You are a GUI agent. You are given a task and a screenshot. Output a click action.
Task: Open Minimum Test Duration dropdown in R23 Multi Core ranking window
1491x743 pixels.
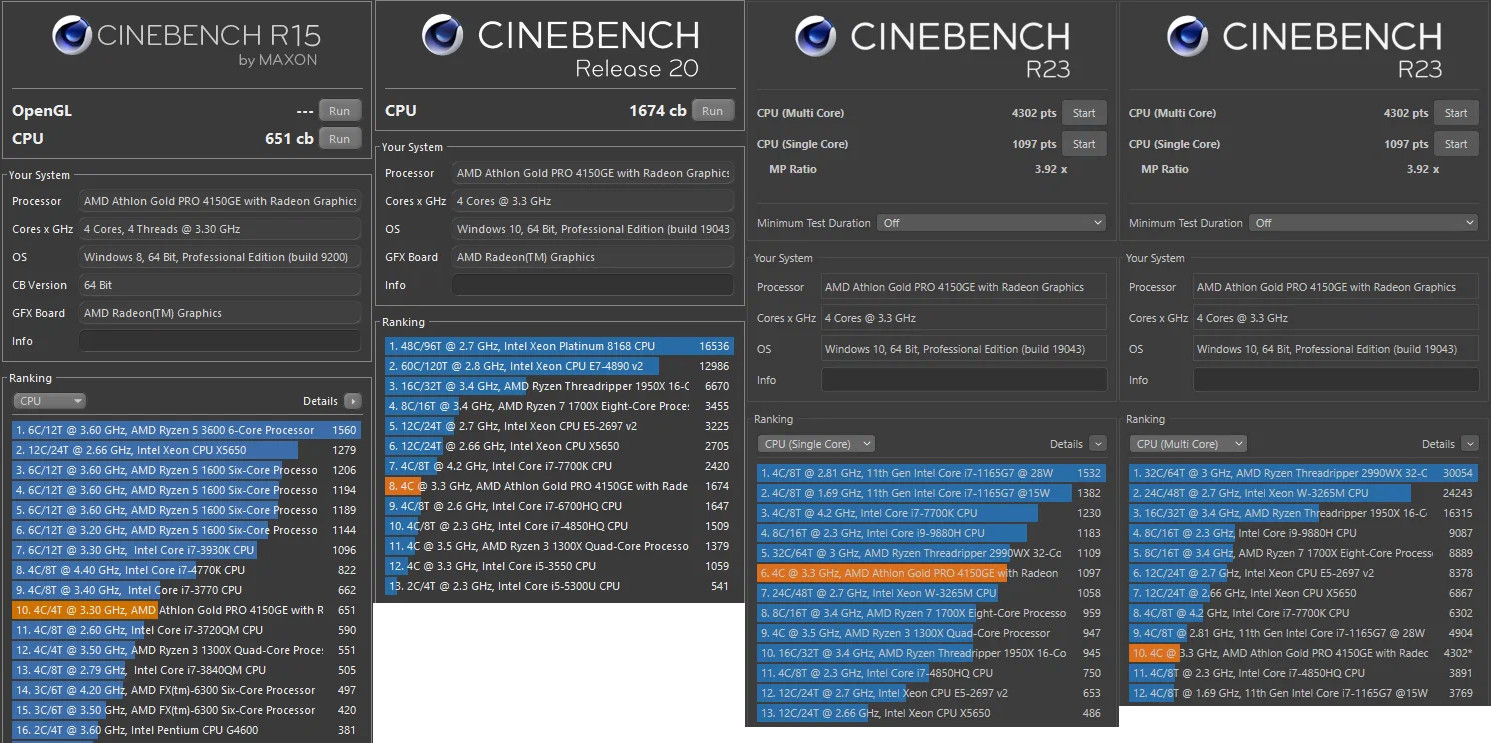pos(1363,223)
